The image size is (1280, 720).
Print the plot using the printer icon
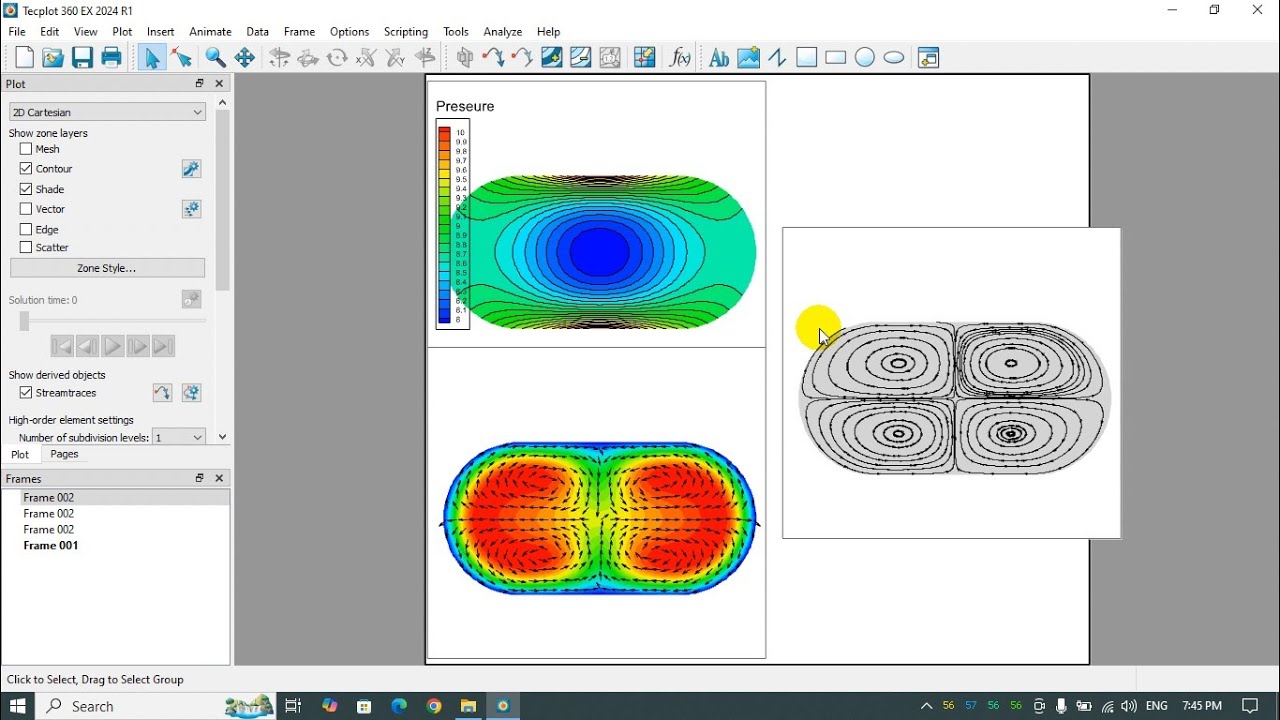click(x=111, y=58)
